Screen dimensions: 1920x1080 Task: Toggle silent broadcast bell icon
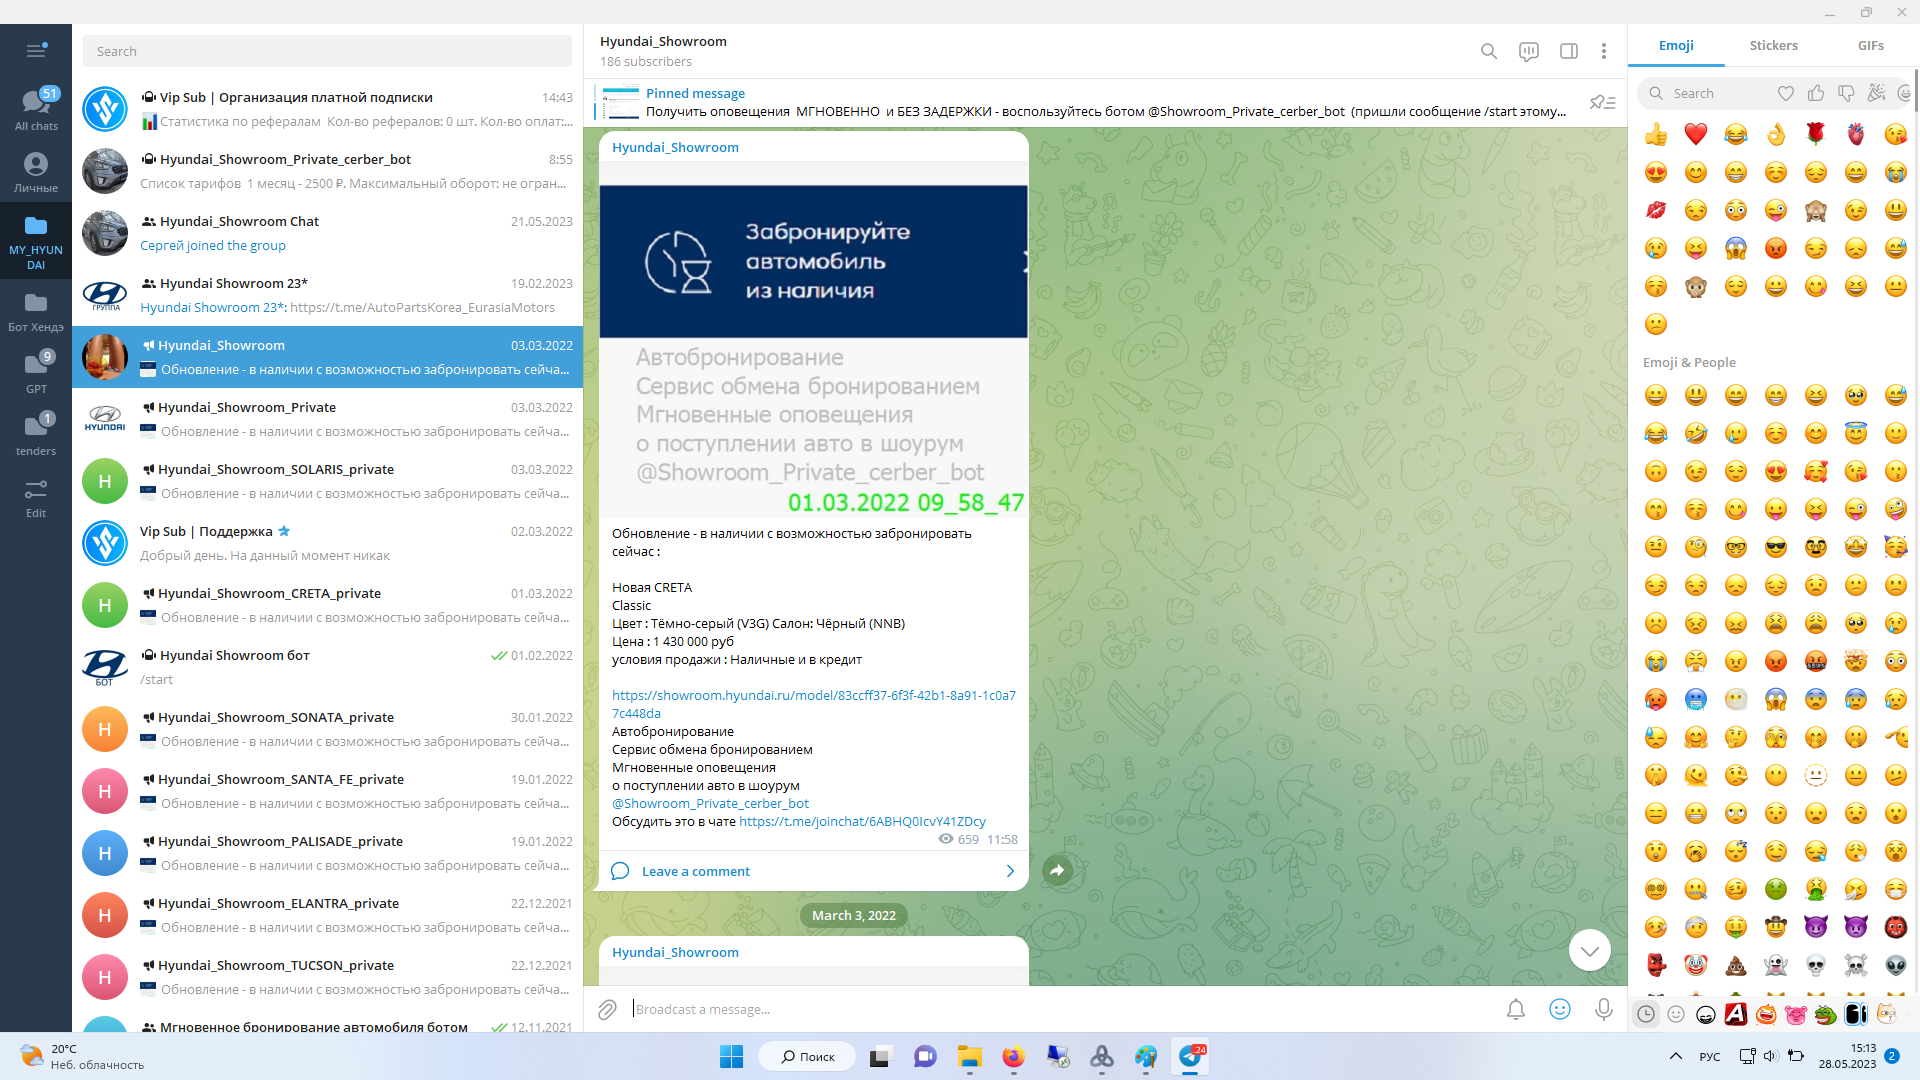[1516, 1010]
